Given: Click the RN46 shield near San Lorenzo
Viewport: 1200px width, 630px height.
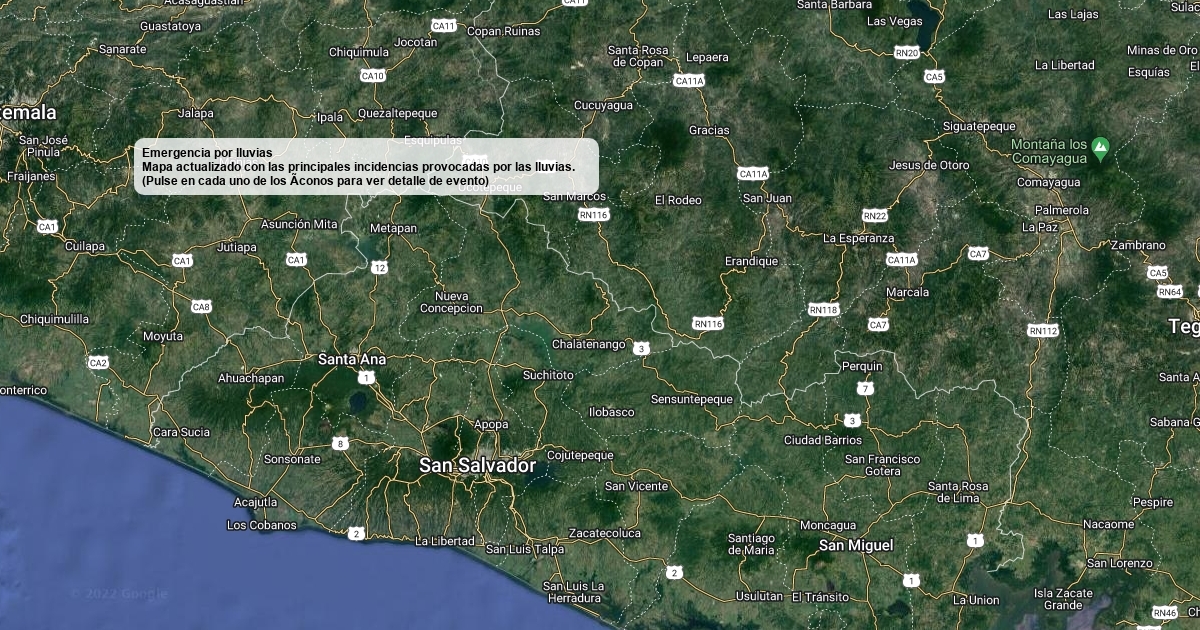Looking at the screenshot, I should click(1165, 612).
